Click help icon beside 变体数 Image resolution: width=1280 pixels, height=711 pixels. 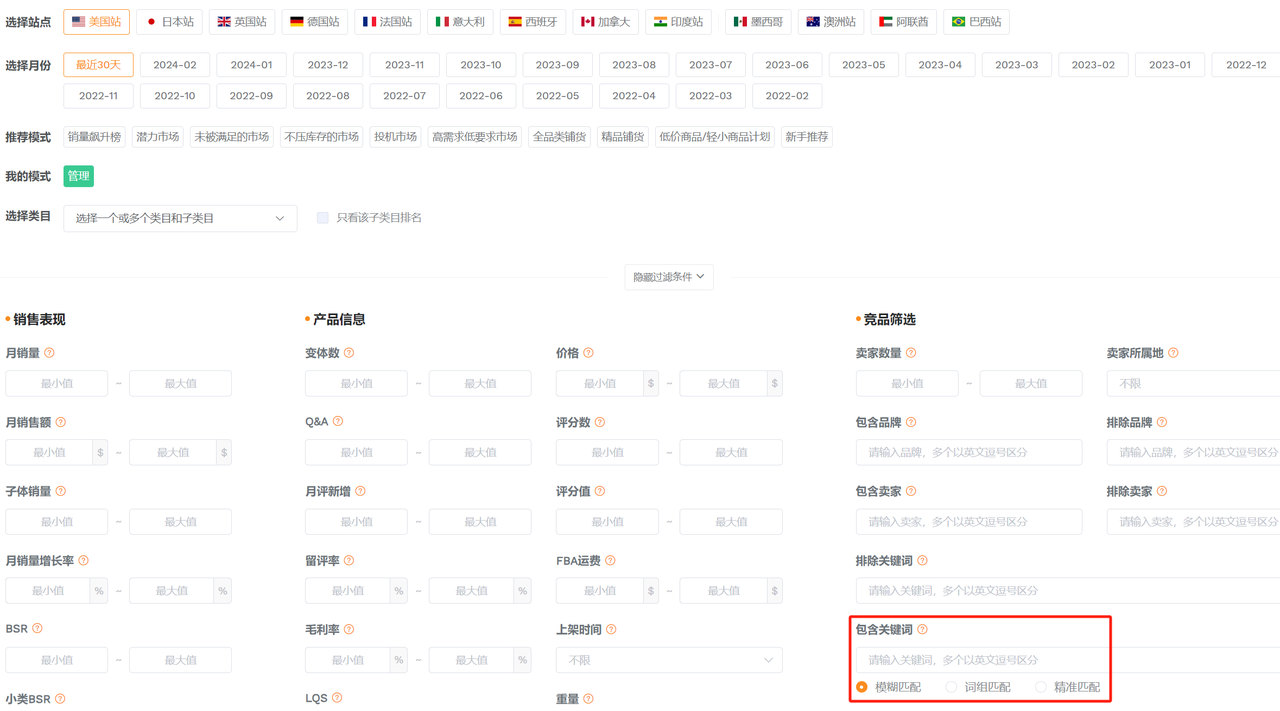(x=349, y=353)
